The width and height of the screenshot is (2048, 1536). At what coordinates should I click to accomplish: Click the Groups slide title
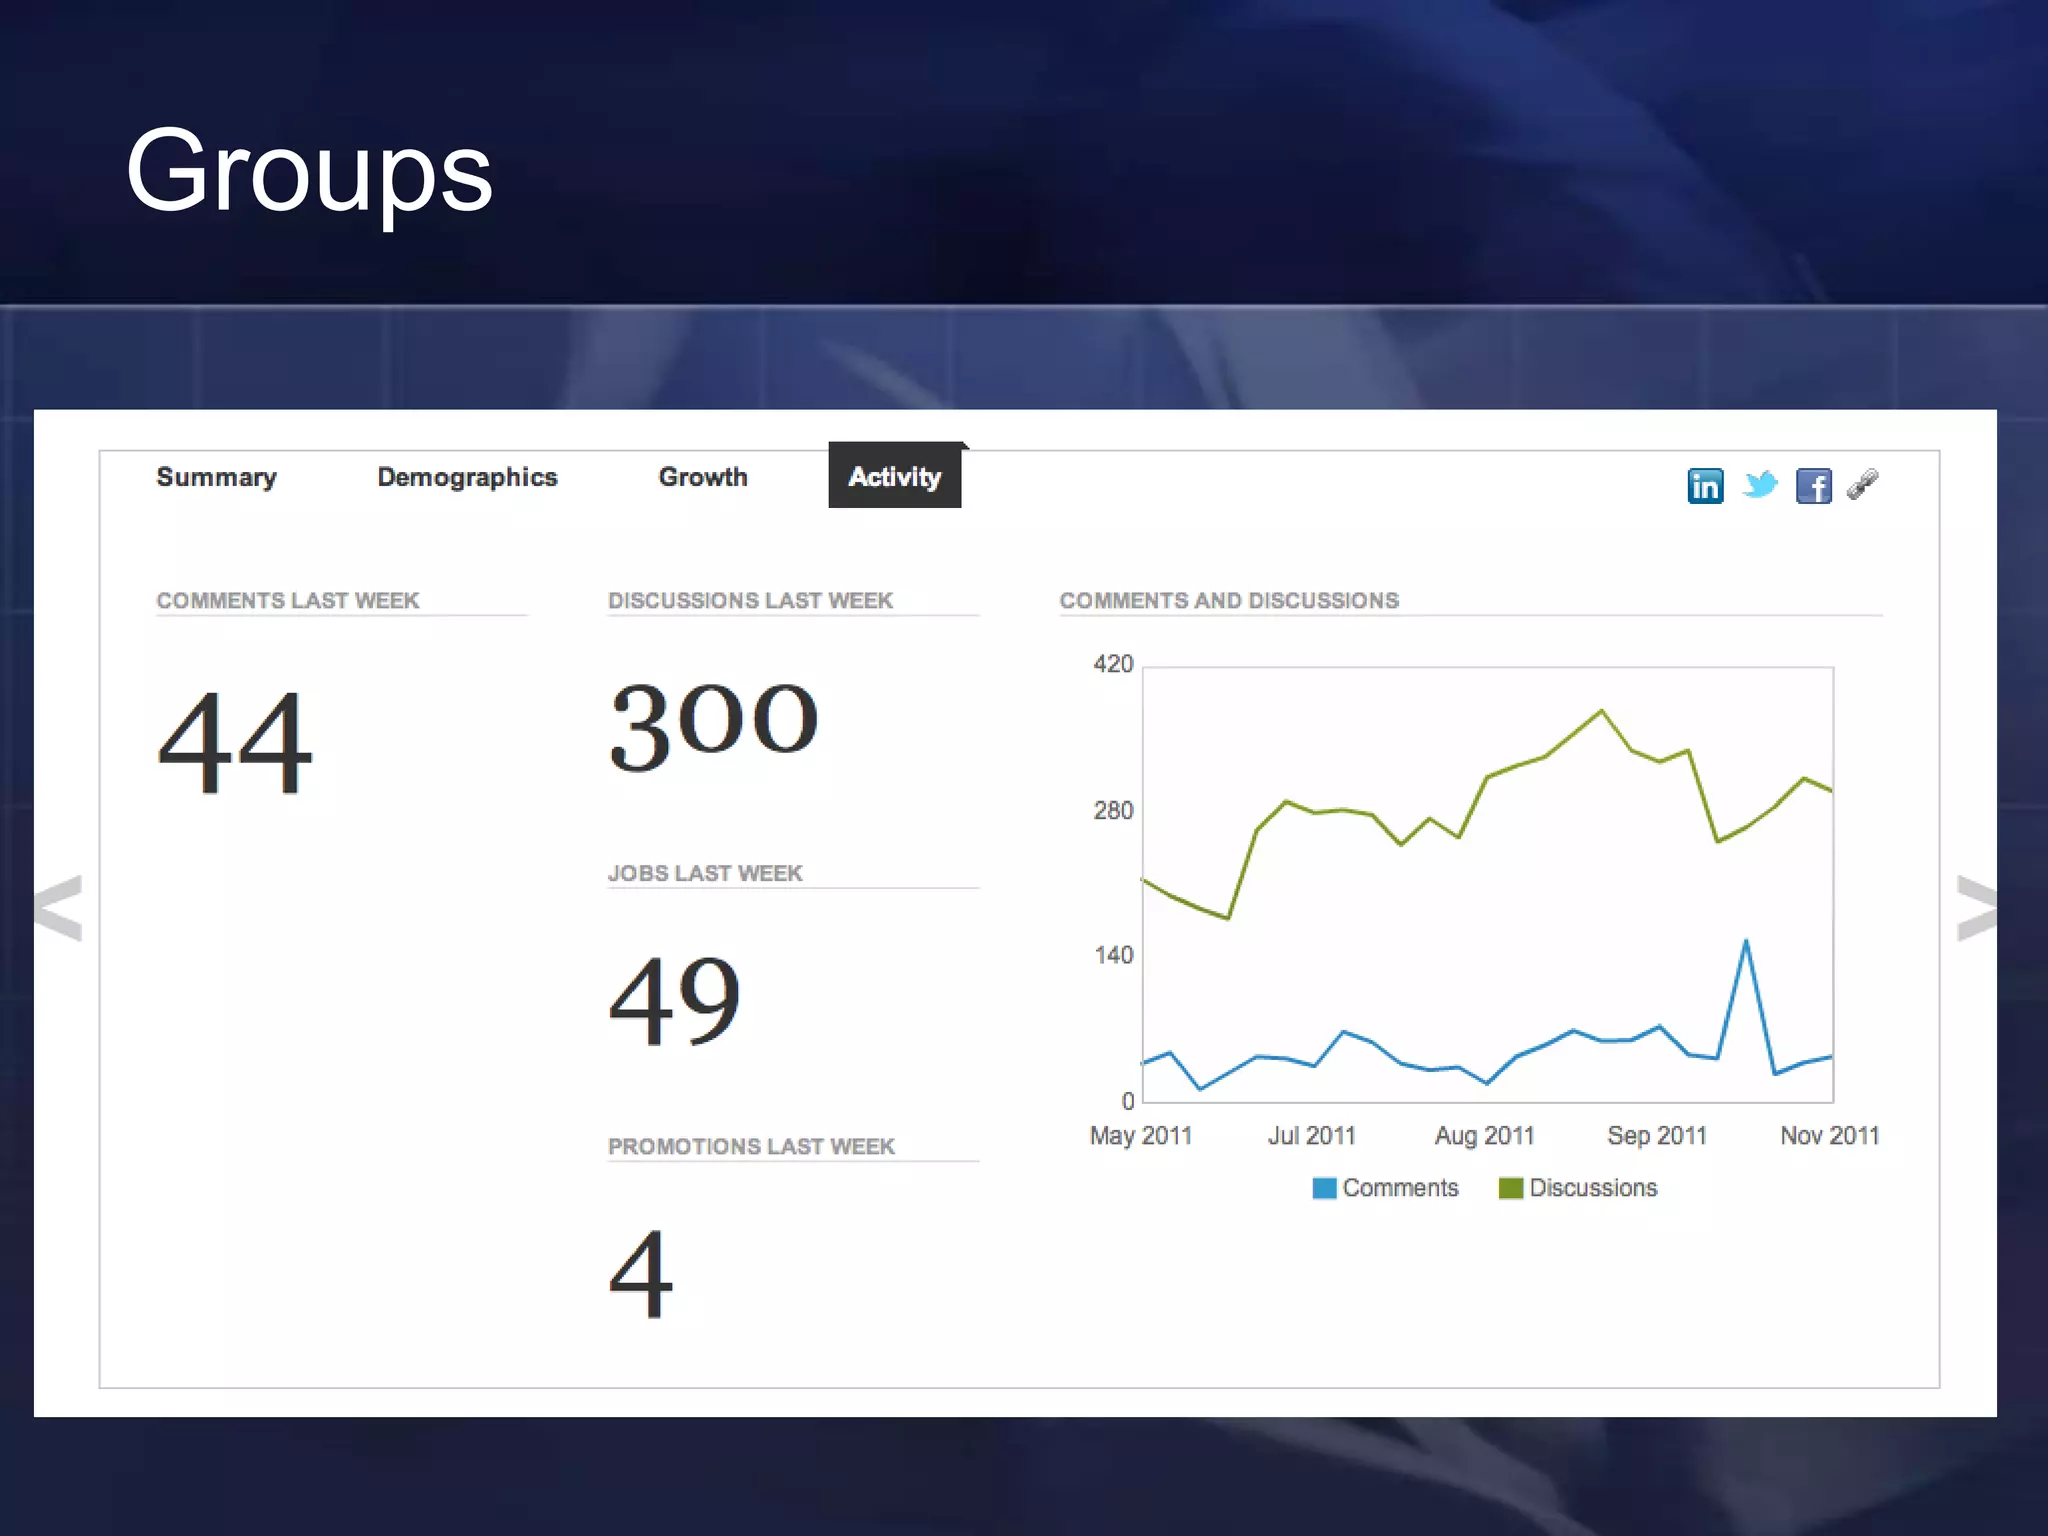click(309, 173)
